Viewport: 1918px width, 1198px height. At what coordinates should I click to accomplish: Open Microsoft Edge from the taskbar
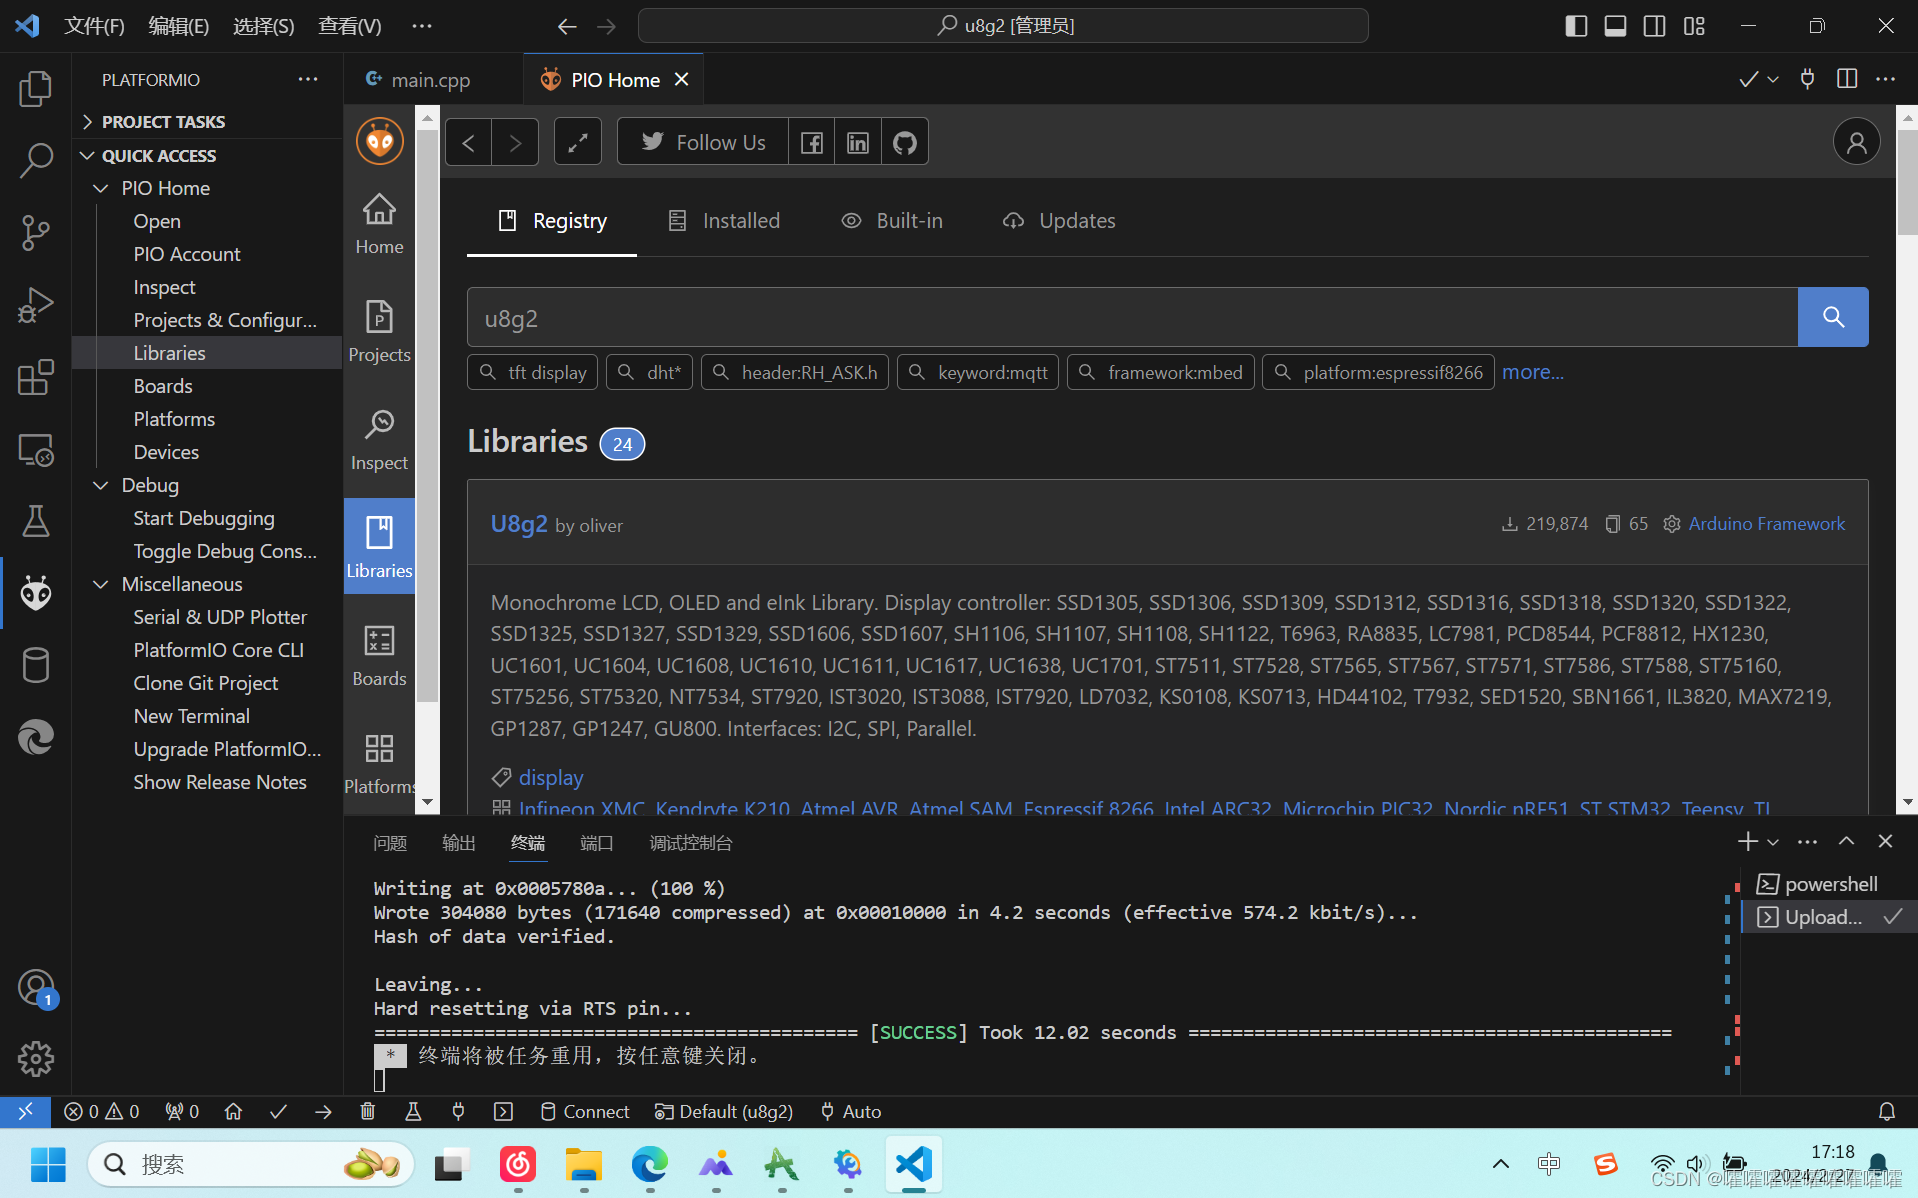(649, 1164)
